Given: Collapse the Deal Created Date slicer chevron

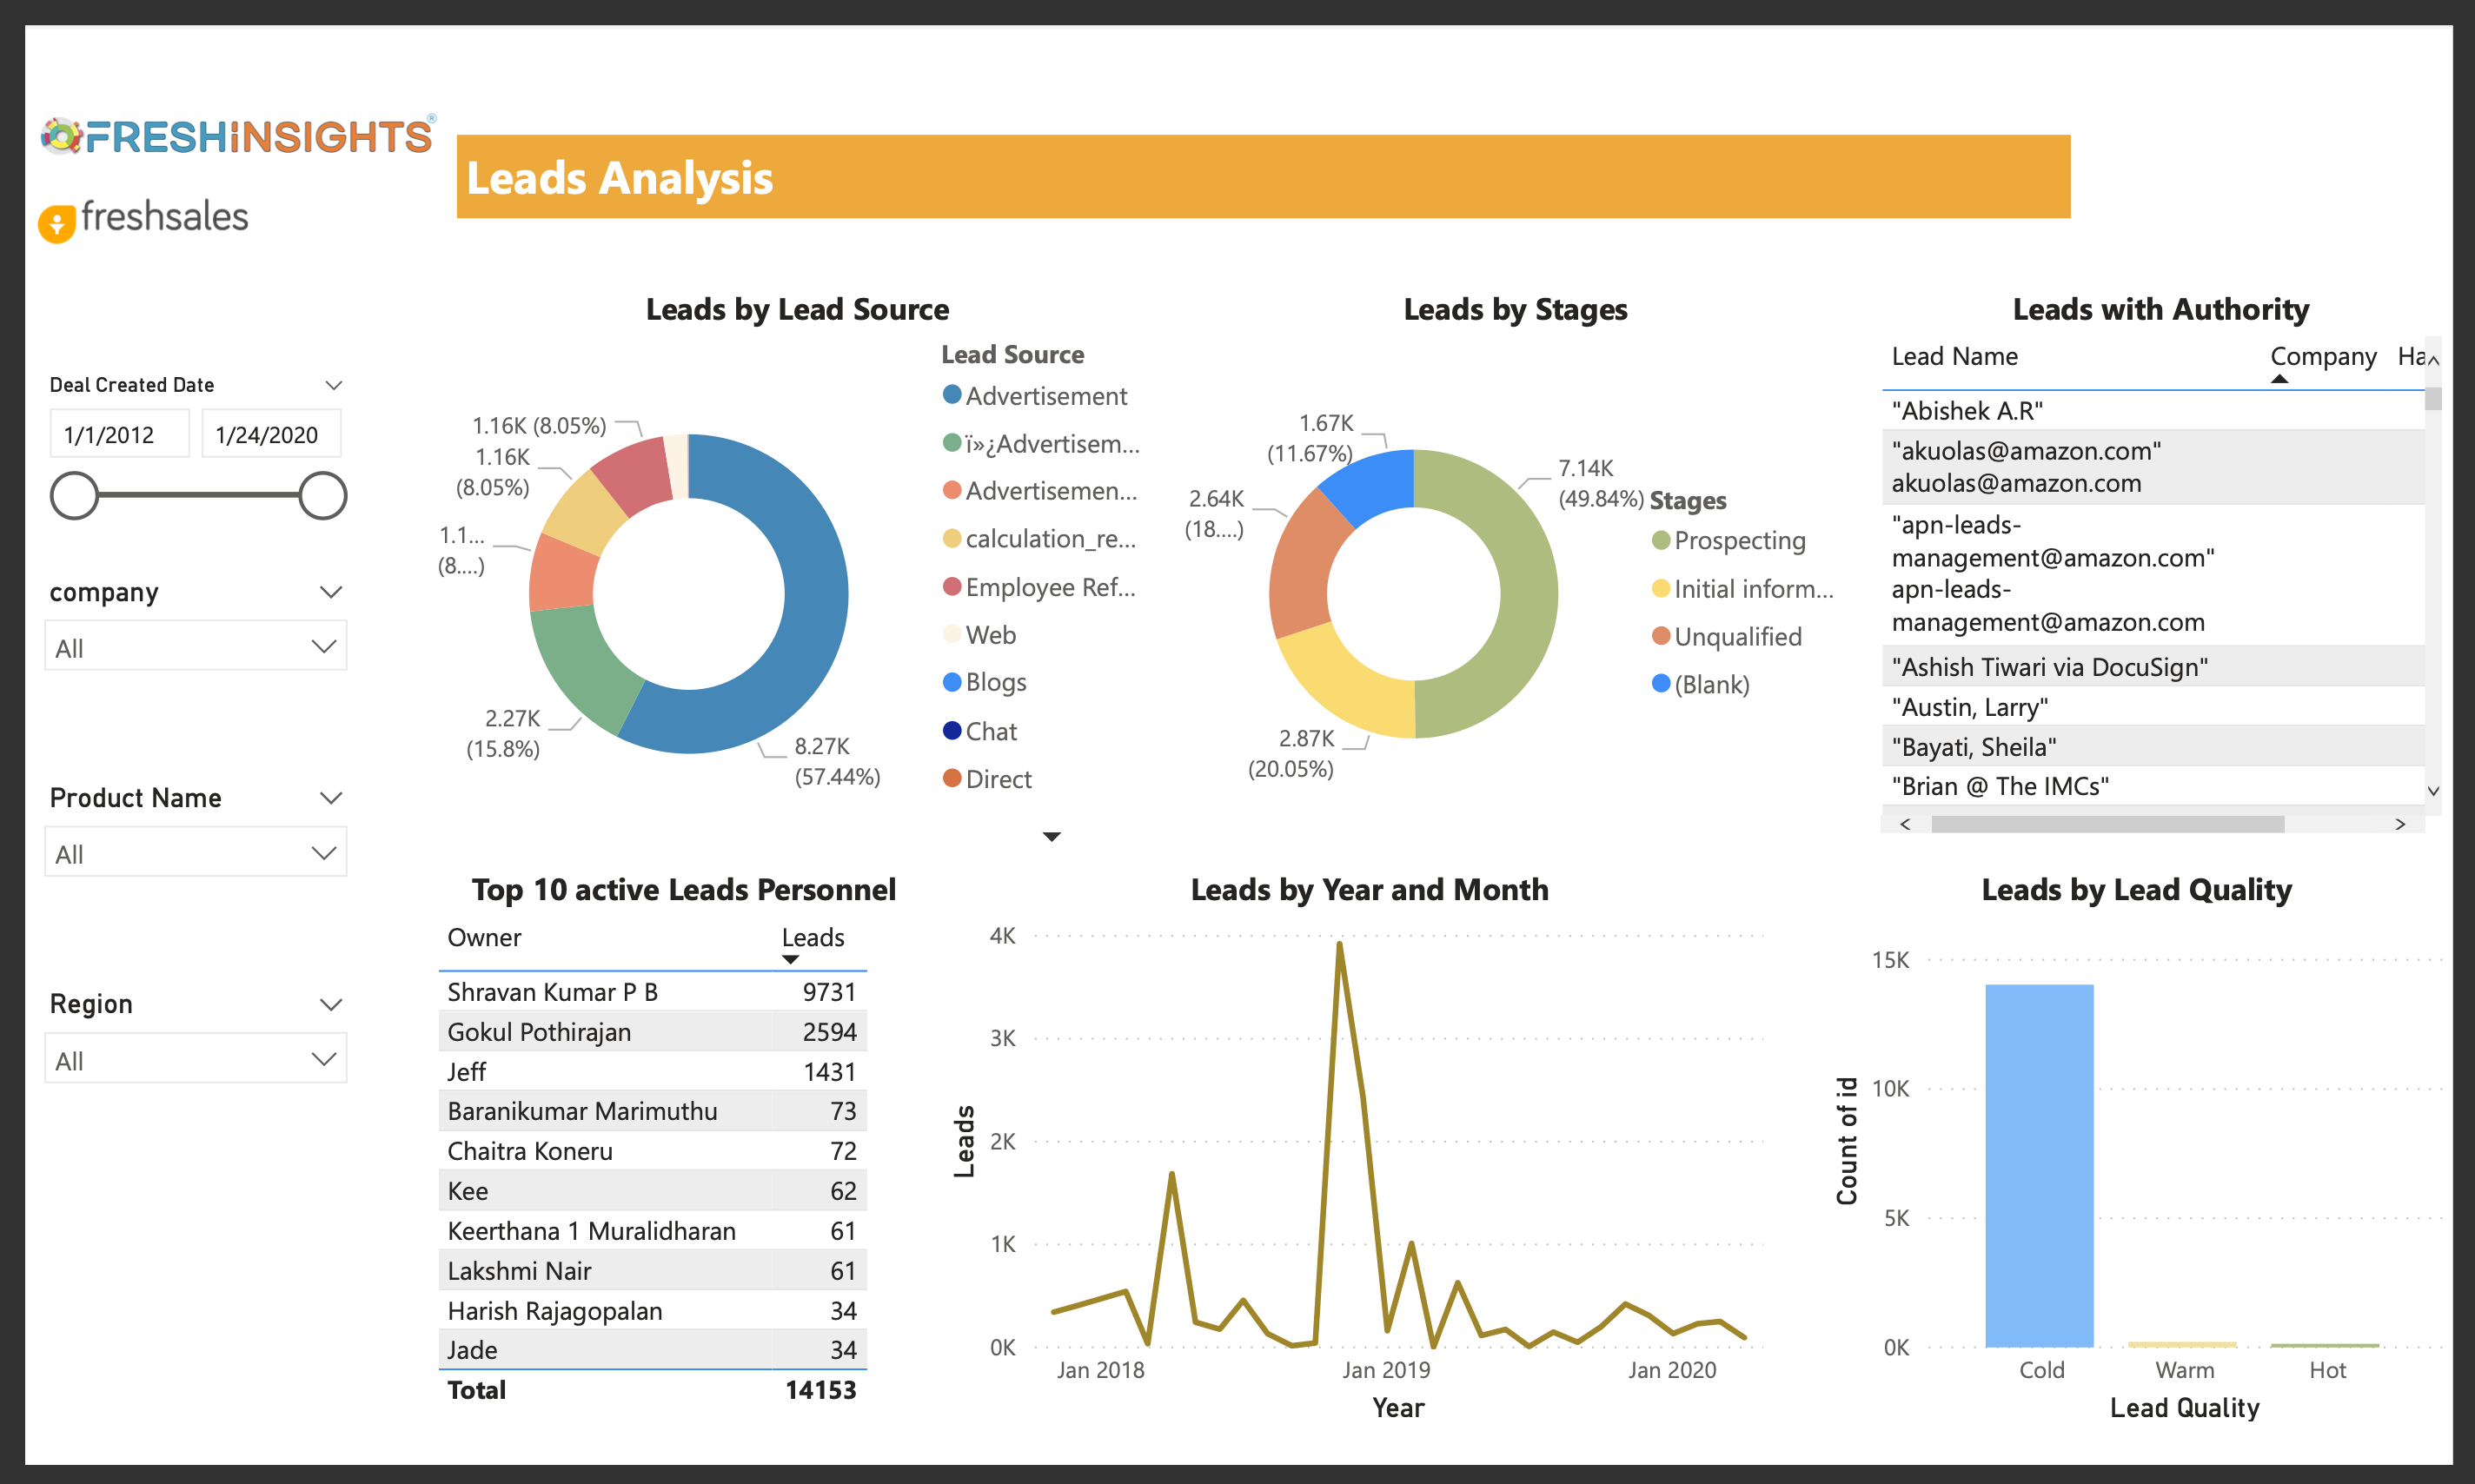Looking at the screenshot, I should (x=334, y=385).
